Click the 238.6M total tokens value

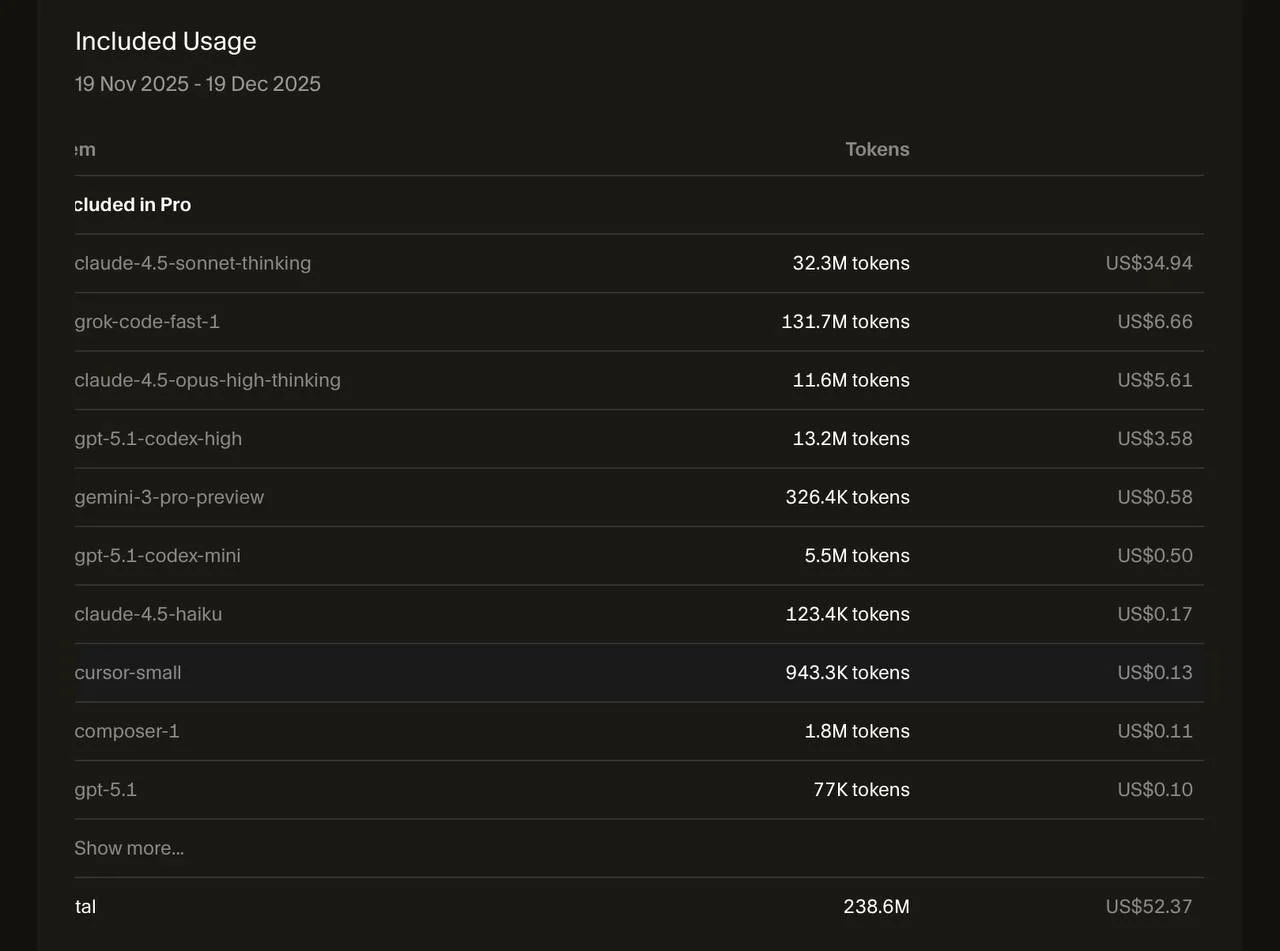876,907
